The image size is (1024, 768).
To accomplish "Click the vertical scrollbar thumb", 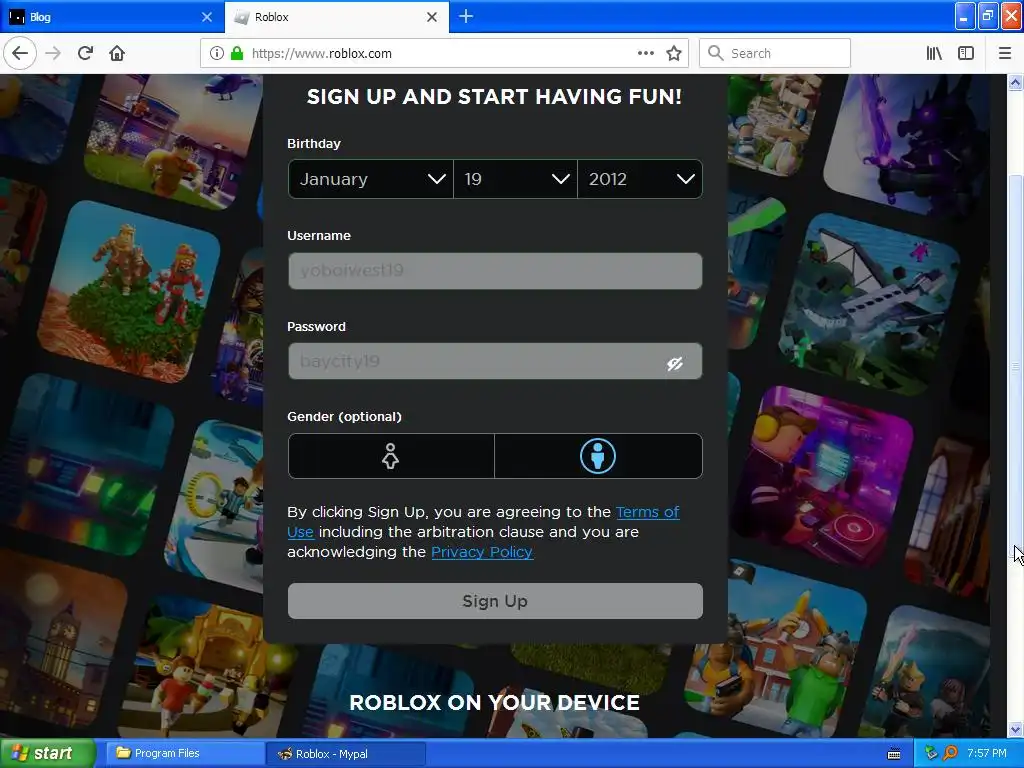I will click(1015, 366).
